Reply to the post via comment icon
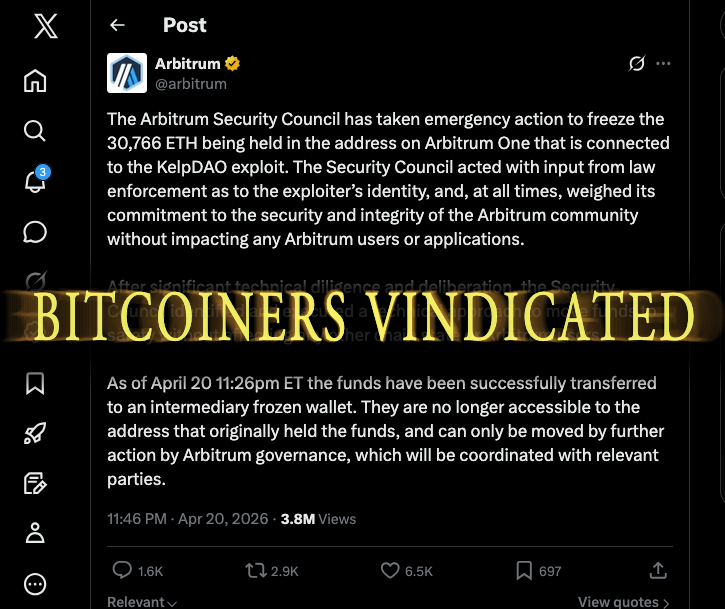The width and height of the screenshot is (725, 609). coord(123,570)
